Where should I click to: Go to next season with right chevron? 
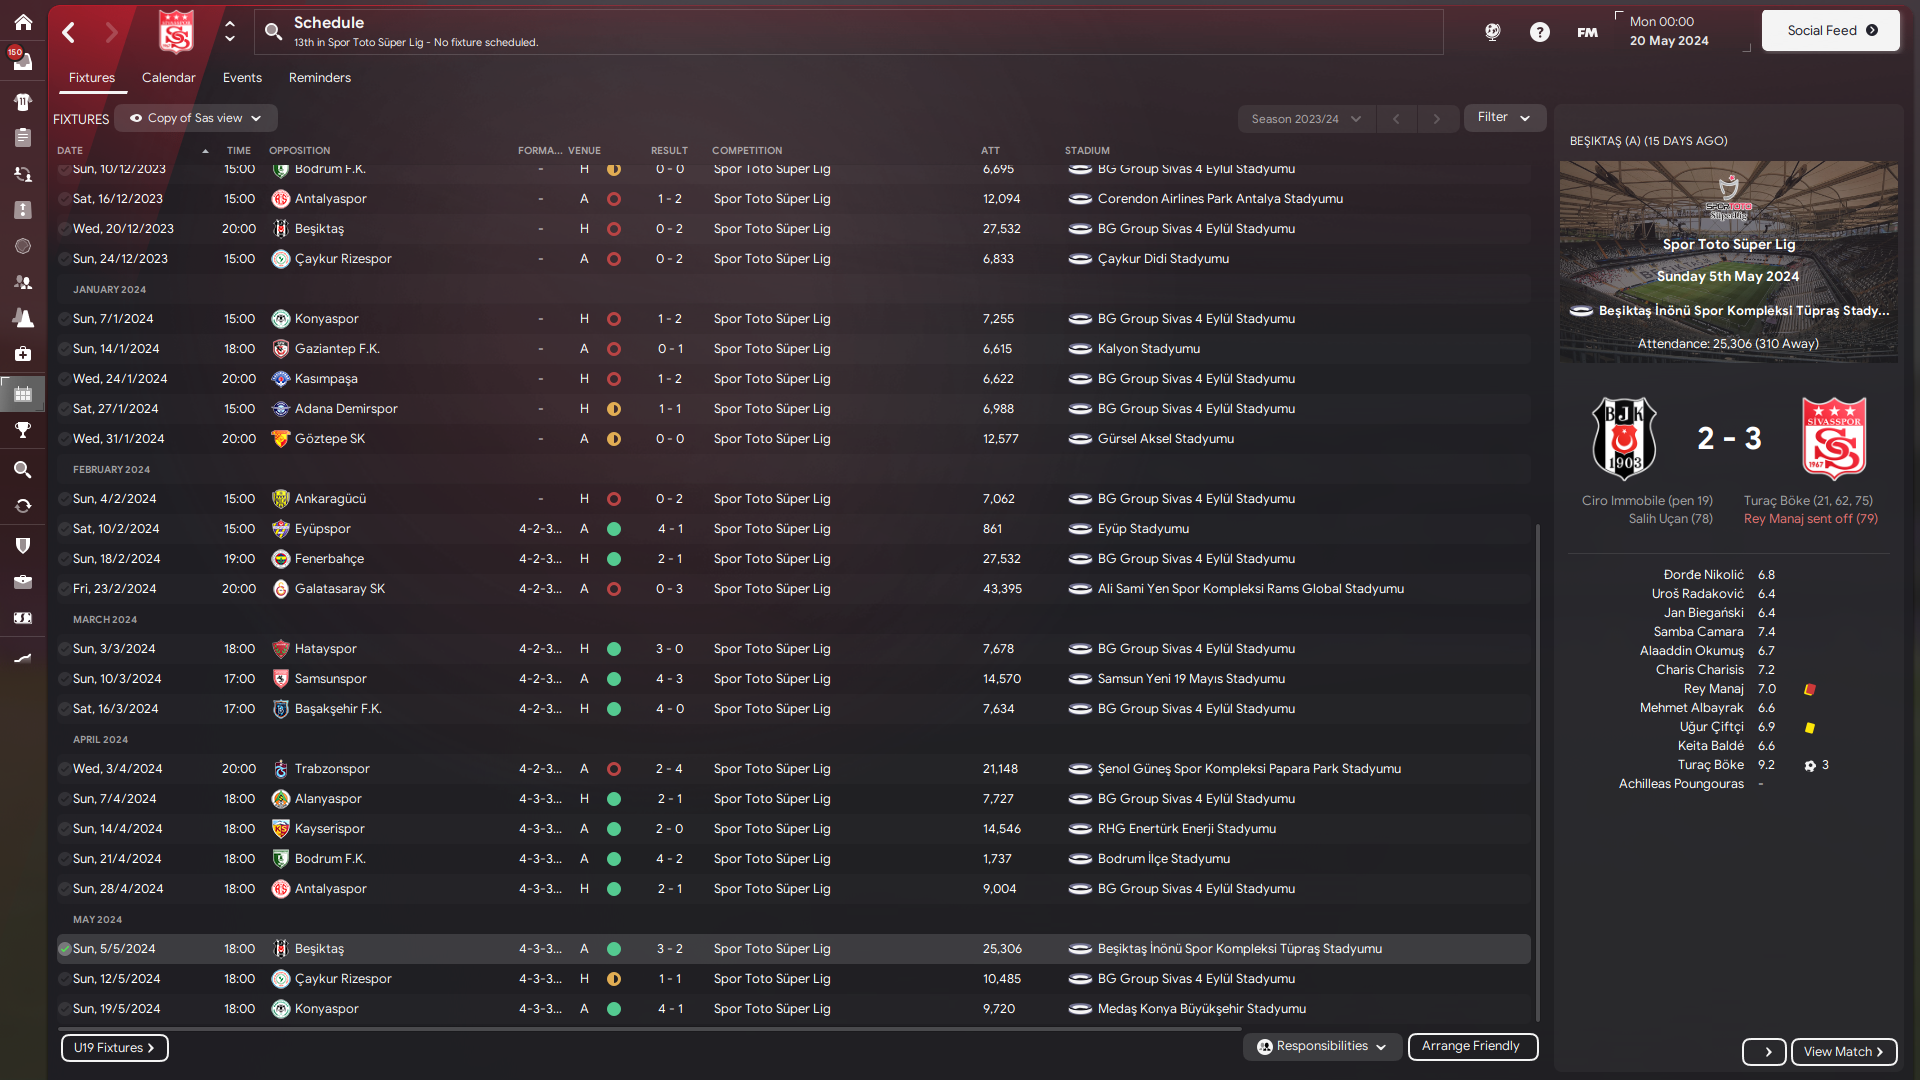tap(1437, 119)
